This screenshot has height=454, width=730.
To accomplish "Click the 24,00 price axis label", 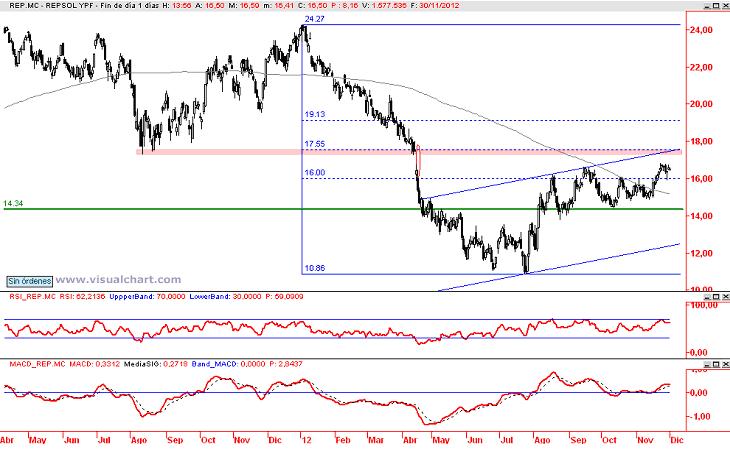I will [701, 30].
